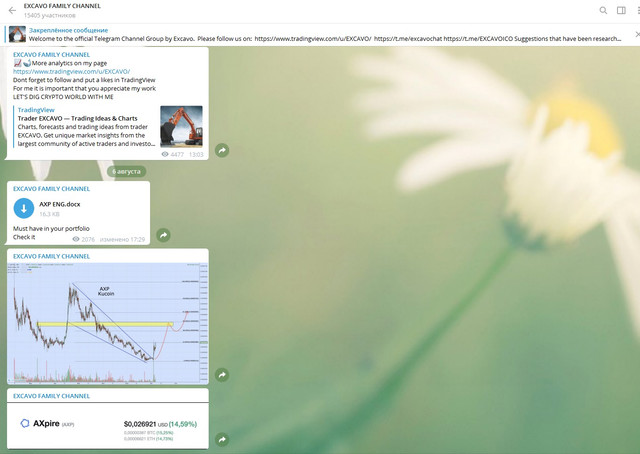Viewport: 640px width, 454px height.
Task: Forward the AXpire price message
Action: [x=222, y=440]
